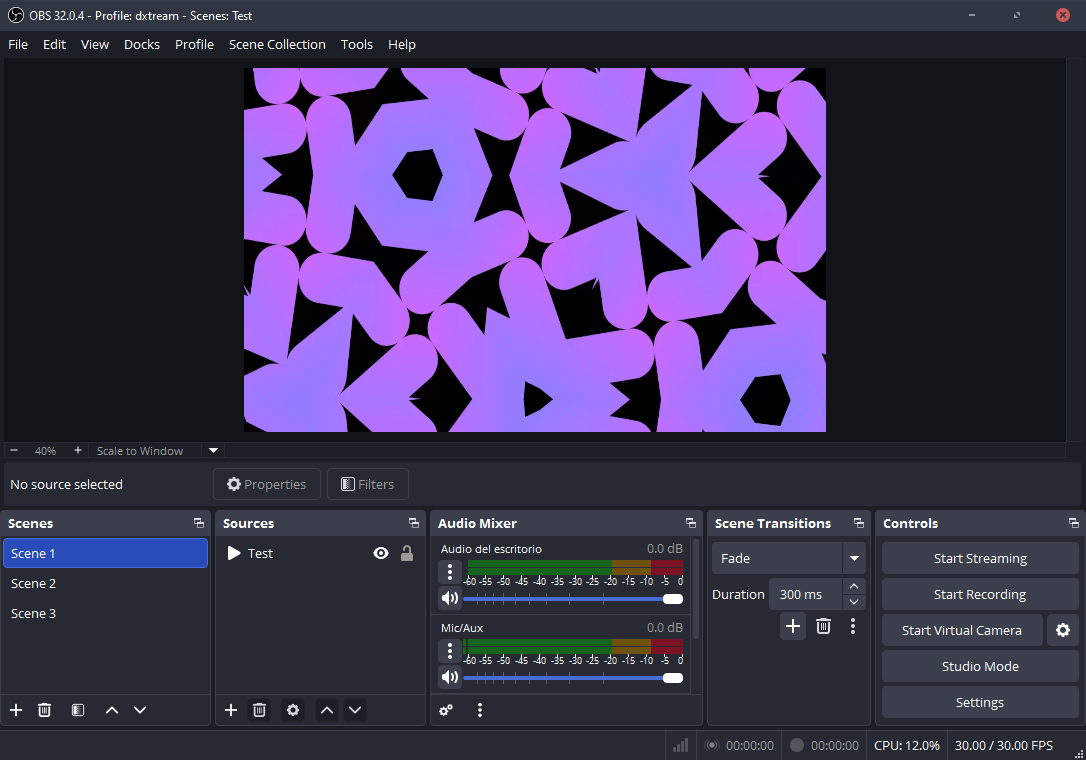Image resolution: width=1086 pixels, height=760 pixels.
Task: Open the Fade transition dropdown
Action: [x=854, y=559]
